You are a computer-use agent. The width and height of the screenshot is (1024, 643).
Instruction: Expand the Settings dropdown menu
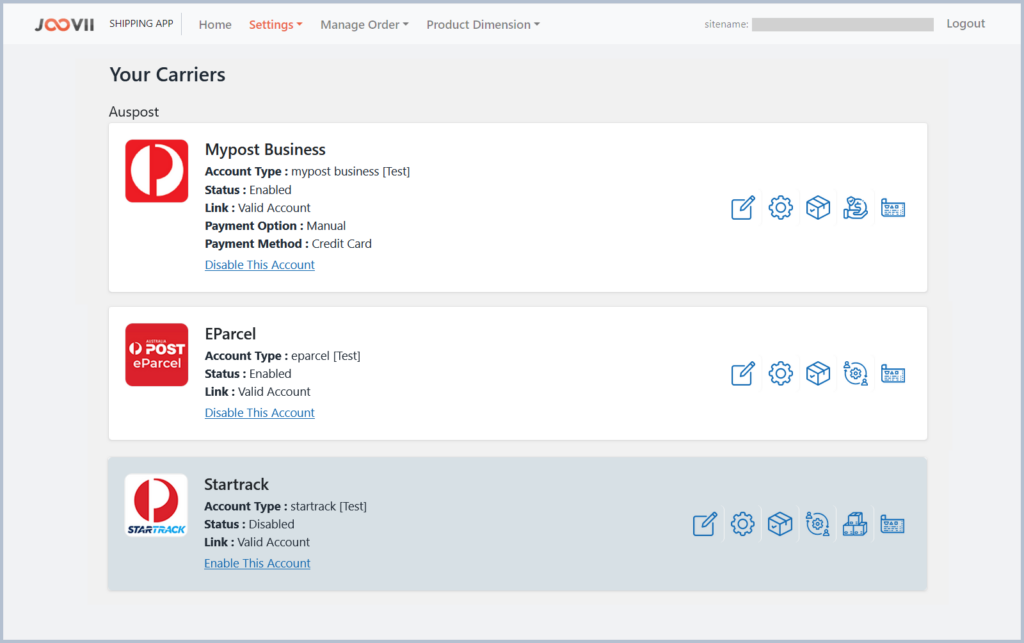click(275, 25)
